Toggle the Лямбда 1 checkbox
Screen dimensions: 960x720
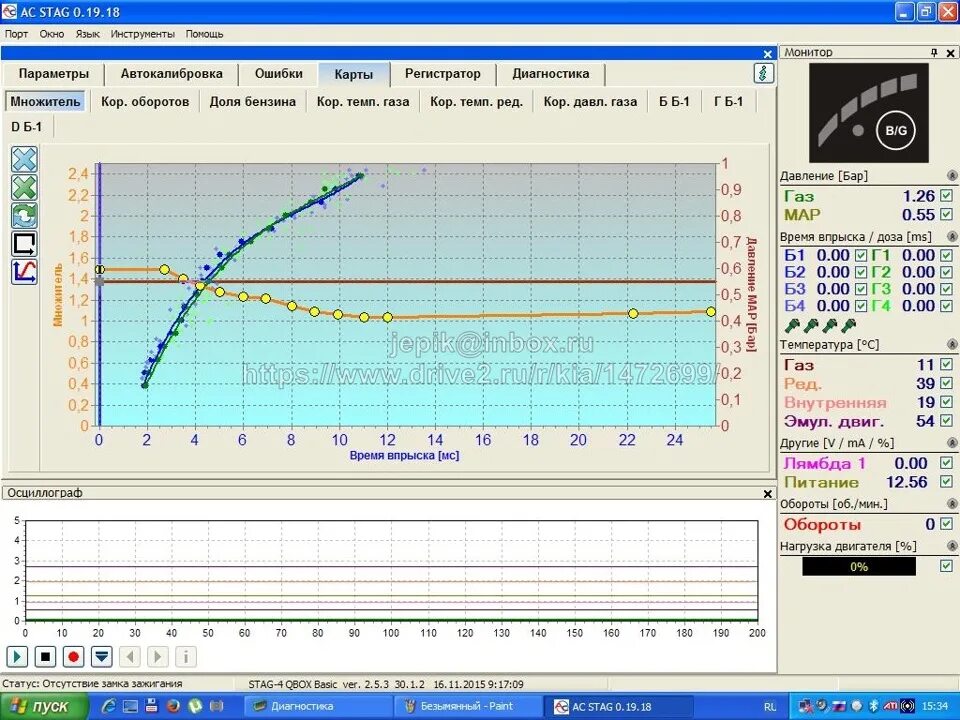(x=947, y=463)
